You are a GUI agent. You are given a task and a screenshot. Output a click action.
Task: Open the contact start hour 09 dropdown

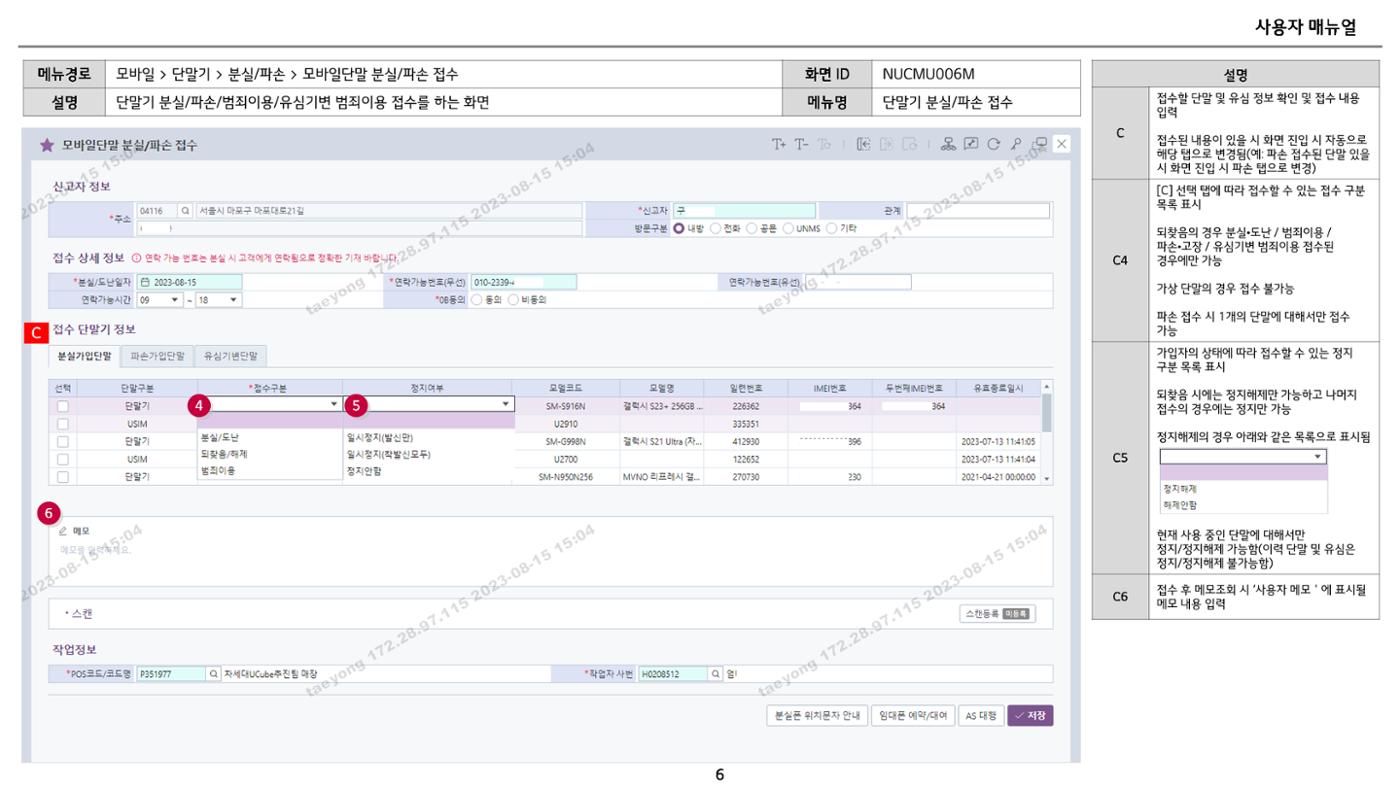160,299
